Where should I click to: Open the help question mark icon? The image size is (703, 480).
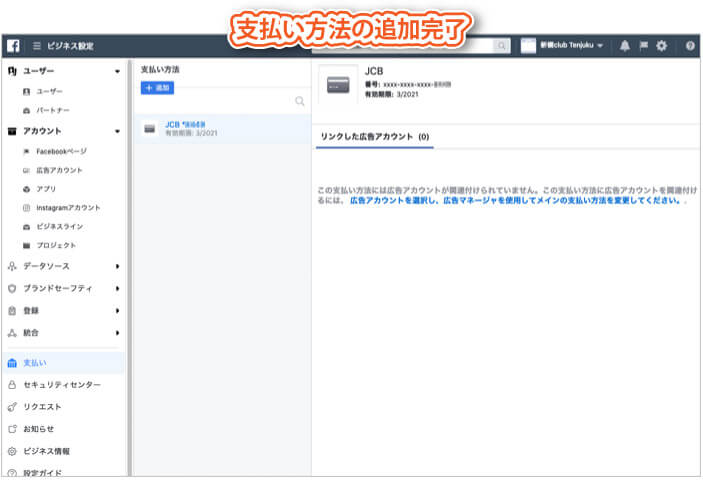(690, 46)
